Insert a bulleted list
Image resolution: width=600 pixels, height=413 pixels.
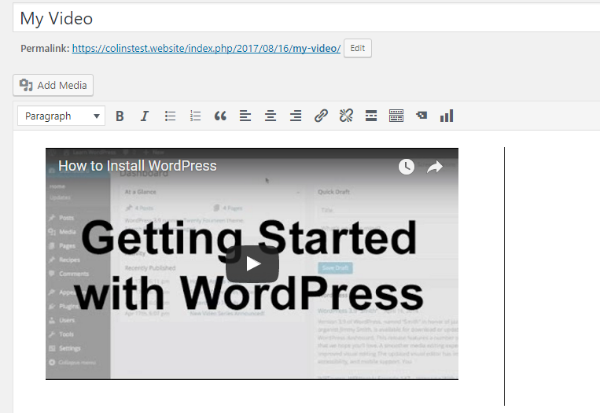170,116
